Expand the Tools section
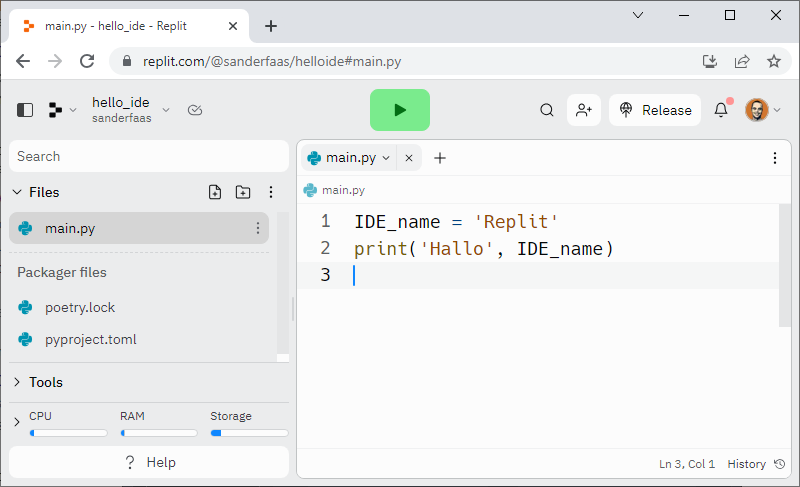 pos(17,382)
